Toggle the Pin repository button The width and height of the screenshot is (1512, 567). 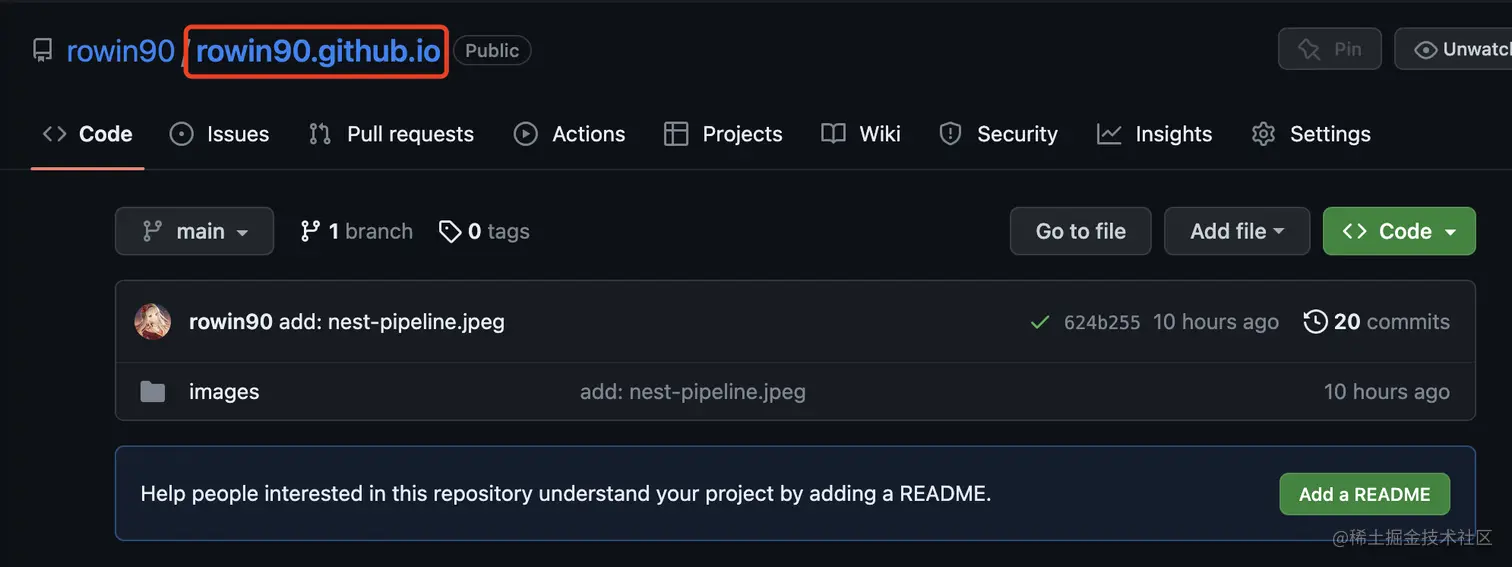coord(1329,49)
